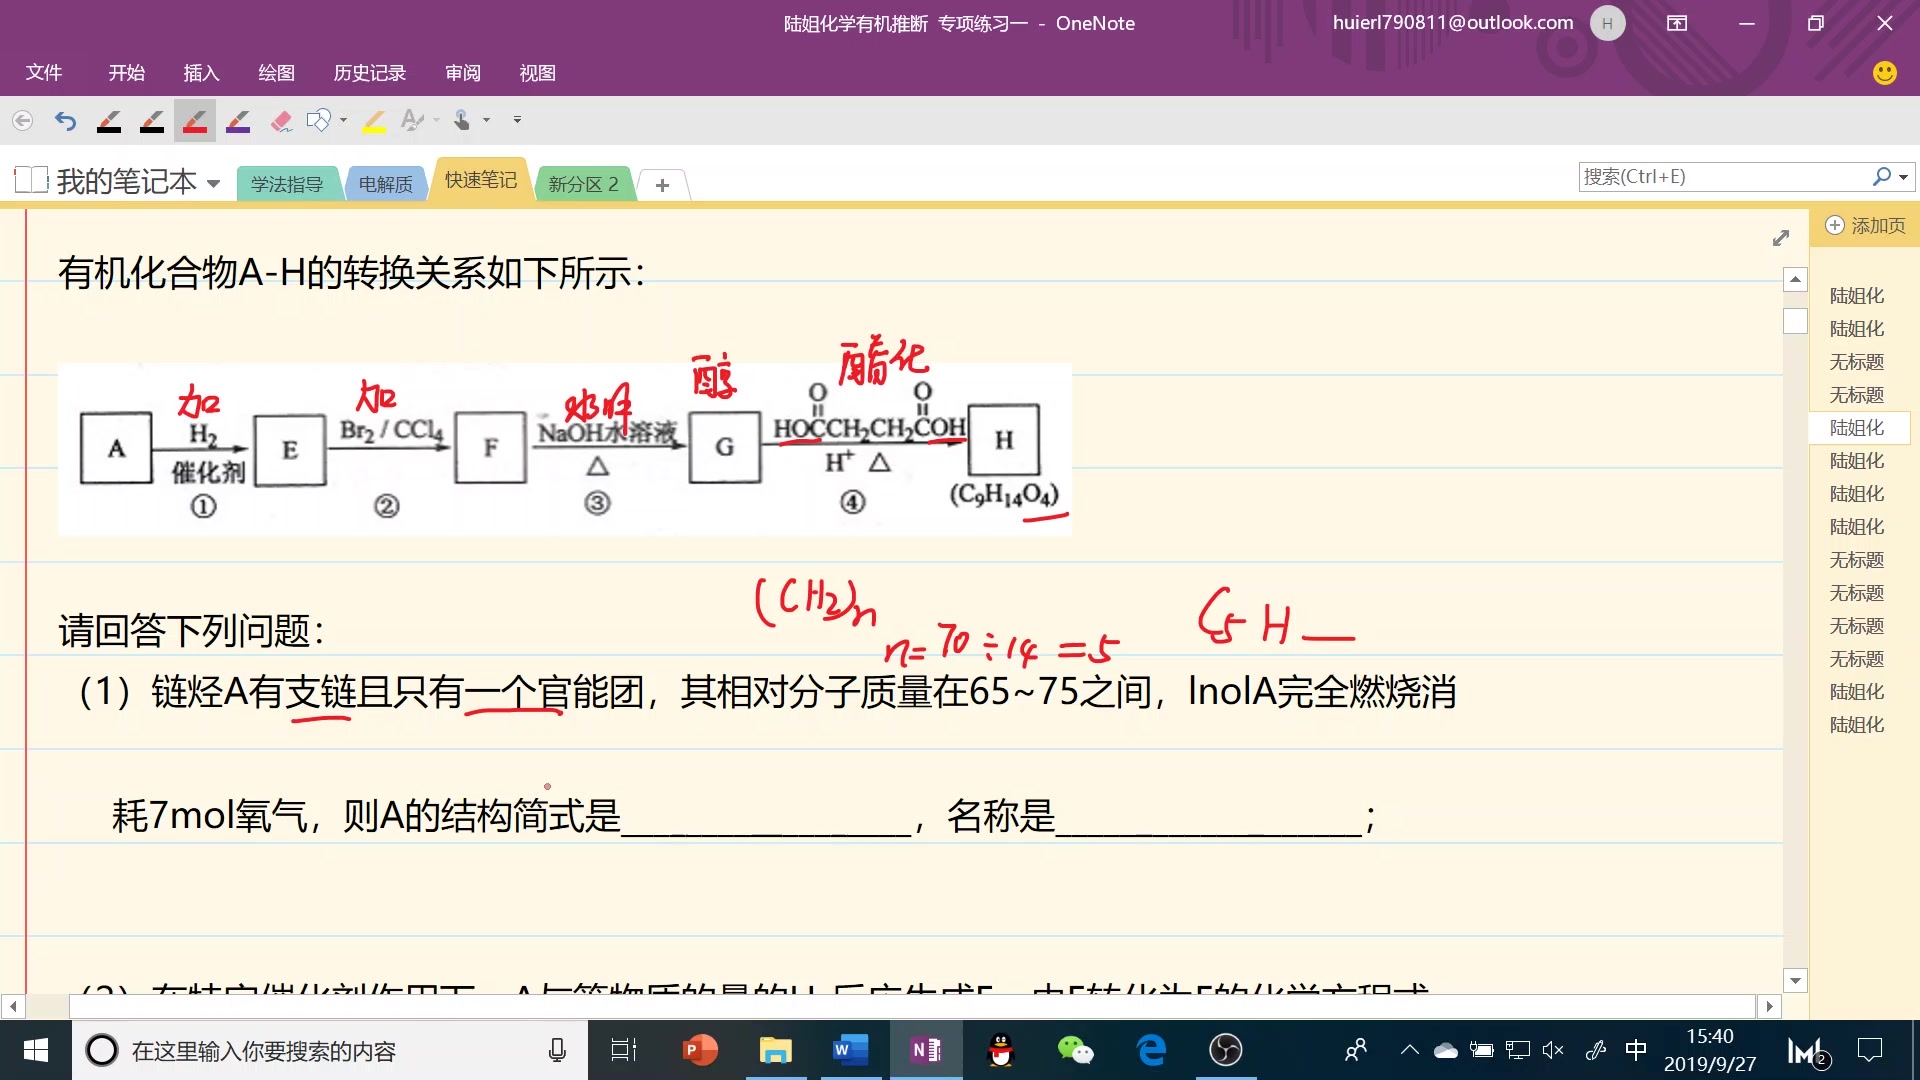Select the purple pen tool
This screenshot has width=1920, height=1080.
point(238,120)
